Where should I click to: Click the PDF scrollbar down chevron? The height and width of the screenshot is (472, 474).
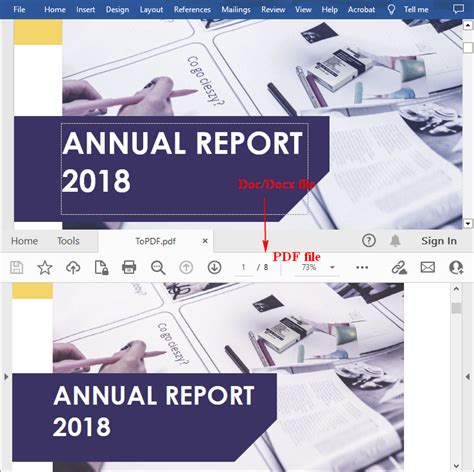456,466
